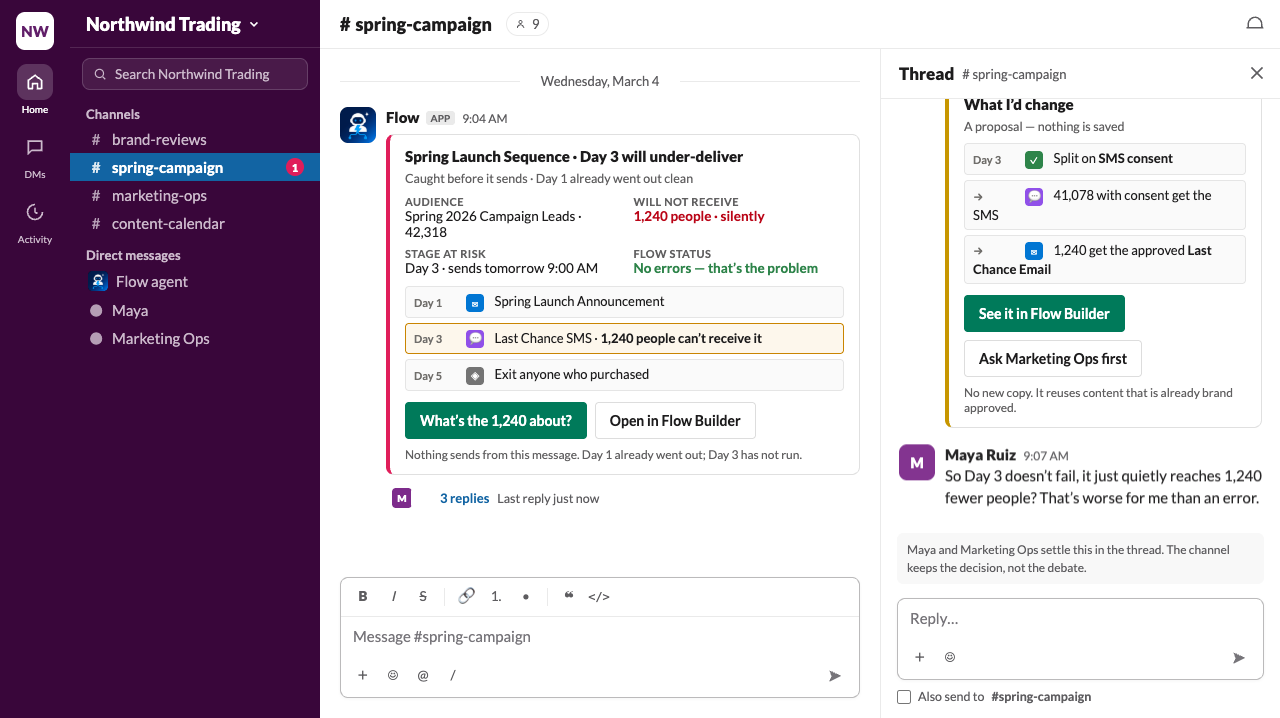Click the NW workspace logo

point(35,31)
